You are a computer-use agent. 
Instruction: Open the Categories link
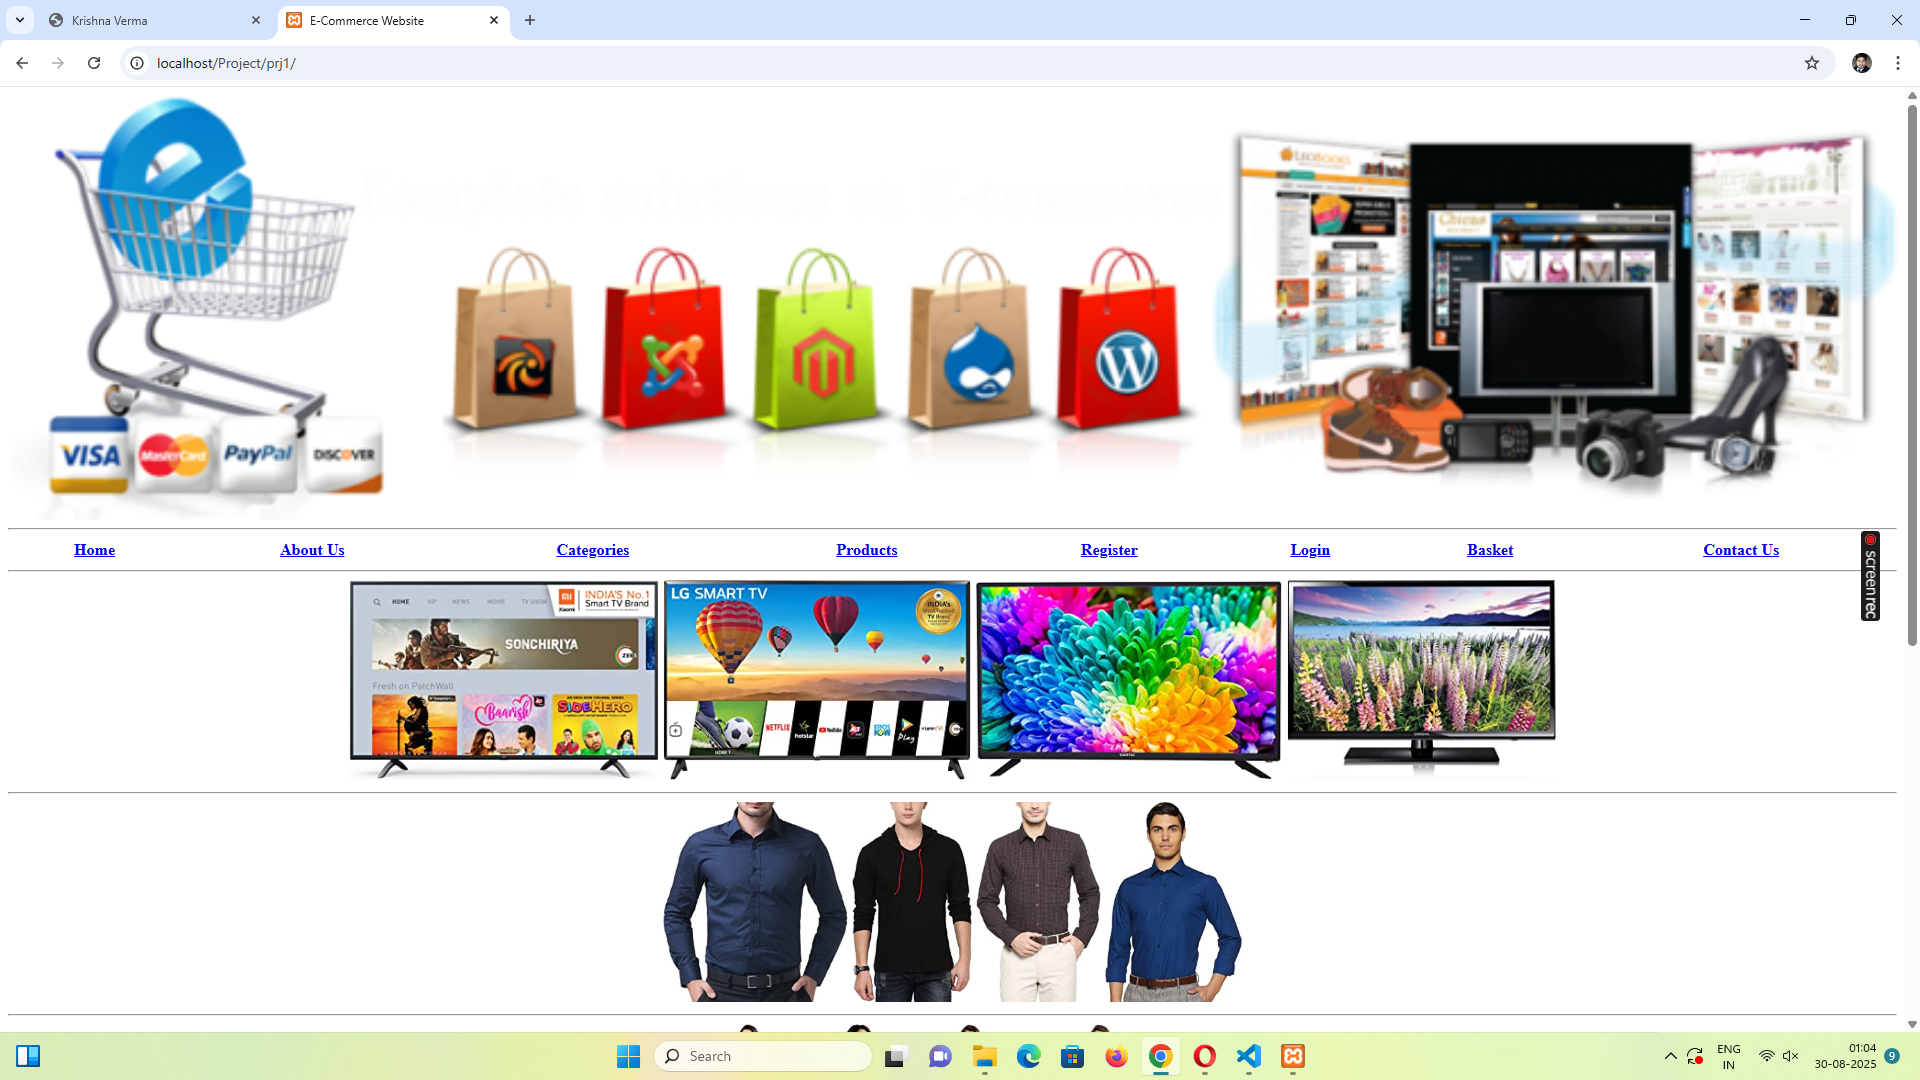[593, 550]
